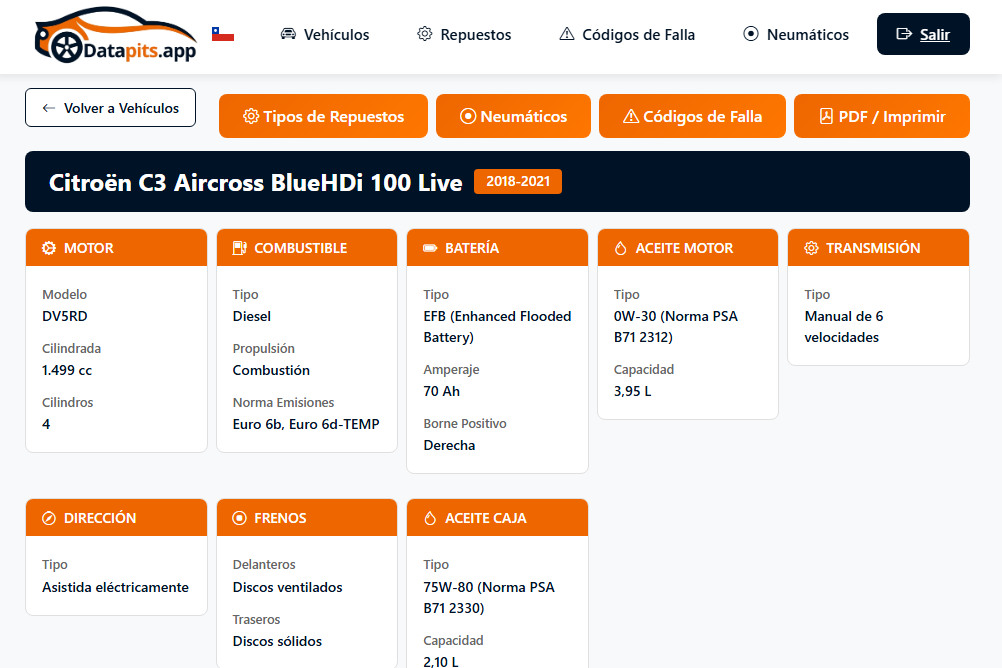Image resolution: width=1002 pixels, height=668 pixels.
Task: Click the logout icon in Salir button
Action: (x=904, y=34)
